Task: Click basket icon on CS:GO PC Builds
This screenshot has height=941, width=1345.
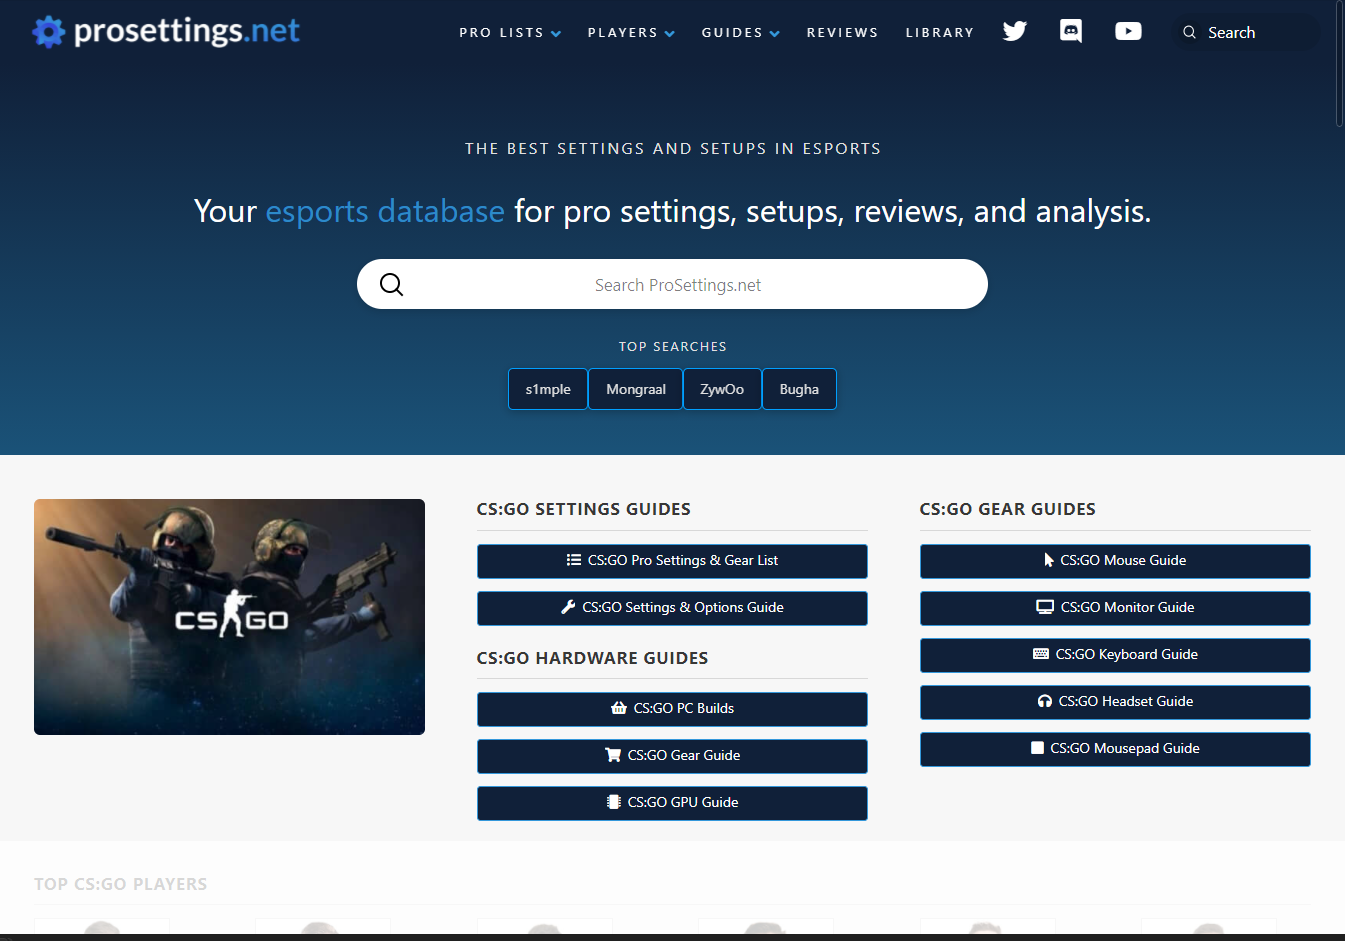Action: pyautogui.click(x=619, y=708)
